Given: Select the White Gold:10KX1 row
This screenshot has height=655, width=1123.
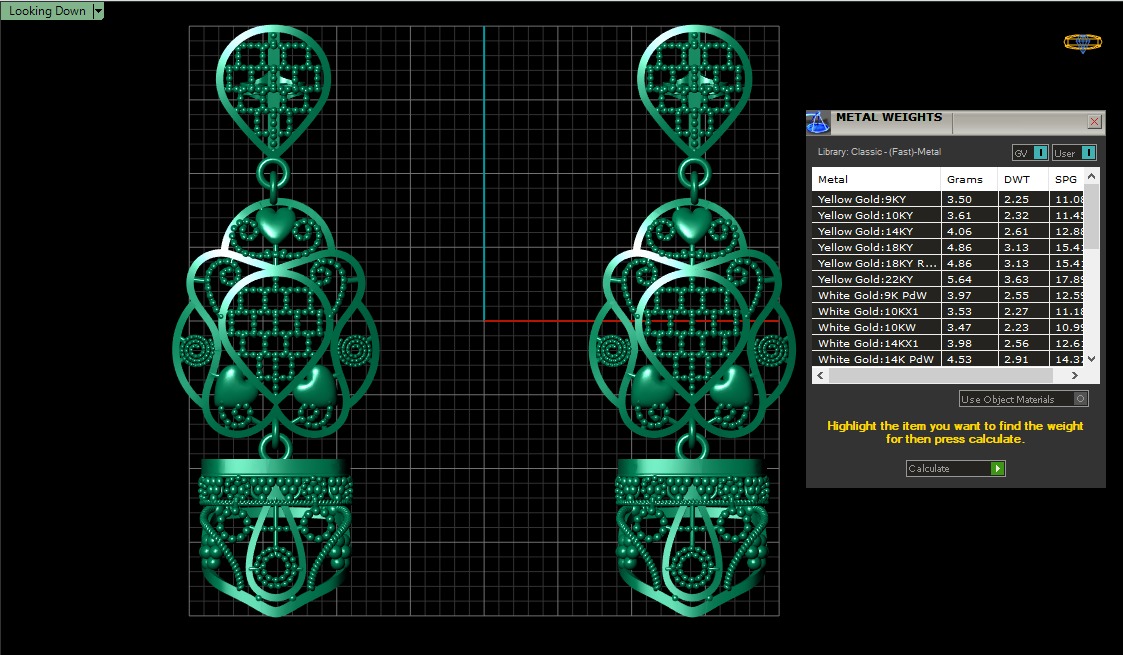Looking at the screenshot, I should (948, 311).
